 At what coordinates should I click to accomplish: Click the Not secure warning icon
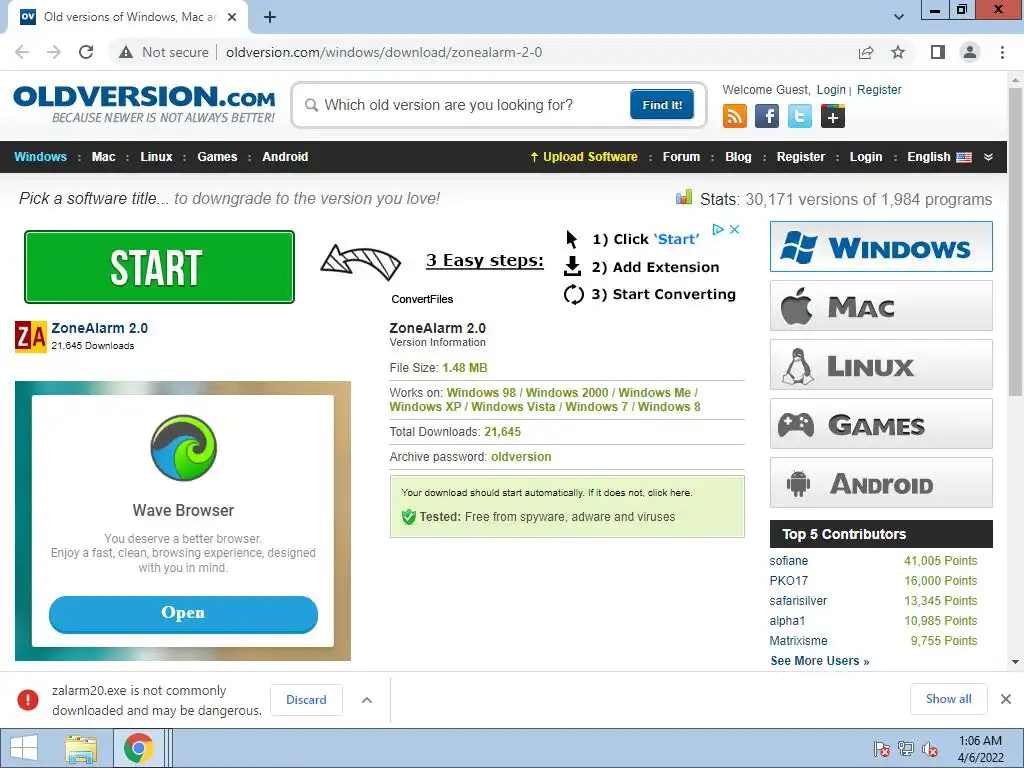[126, 52]
